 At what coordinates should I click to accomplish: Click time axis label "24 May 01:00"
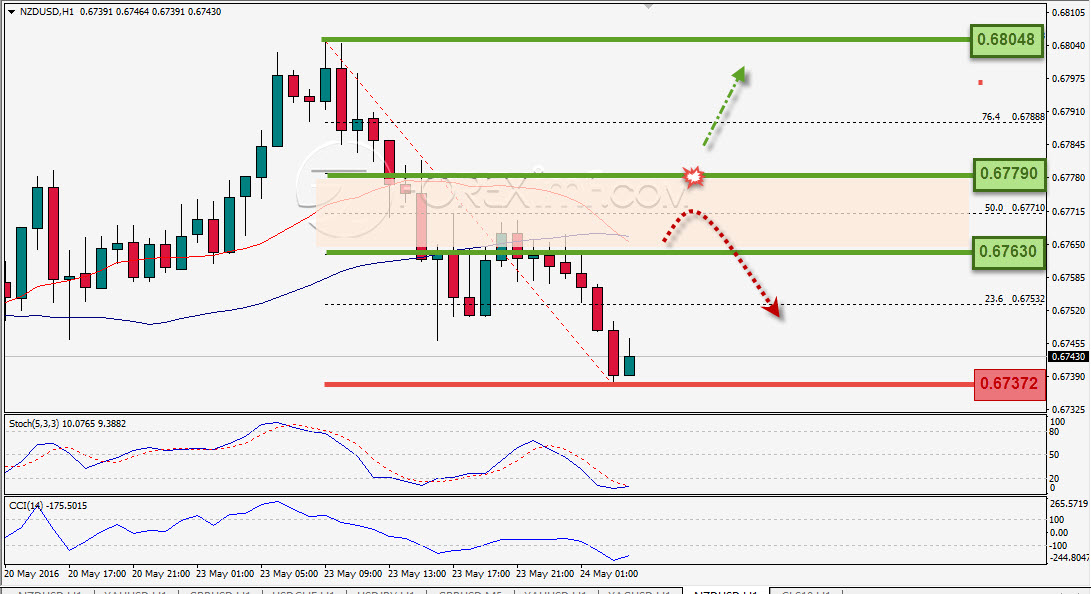(x=609, y=574)
